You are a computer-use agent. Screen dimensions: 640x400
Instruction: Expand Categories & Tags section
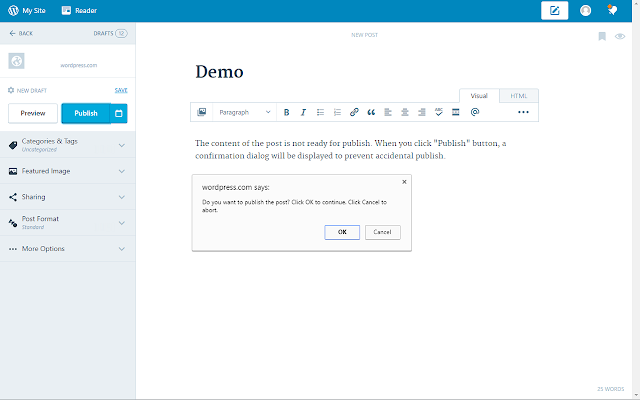point(68,145)
